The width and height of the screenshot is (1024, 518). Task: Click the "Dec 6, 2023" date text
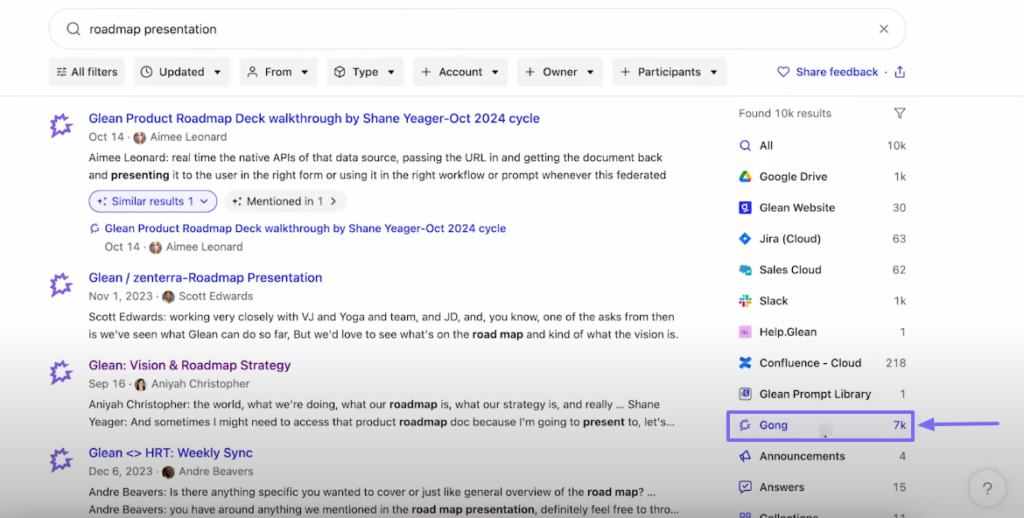point(121,472)
